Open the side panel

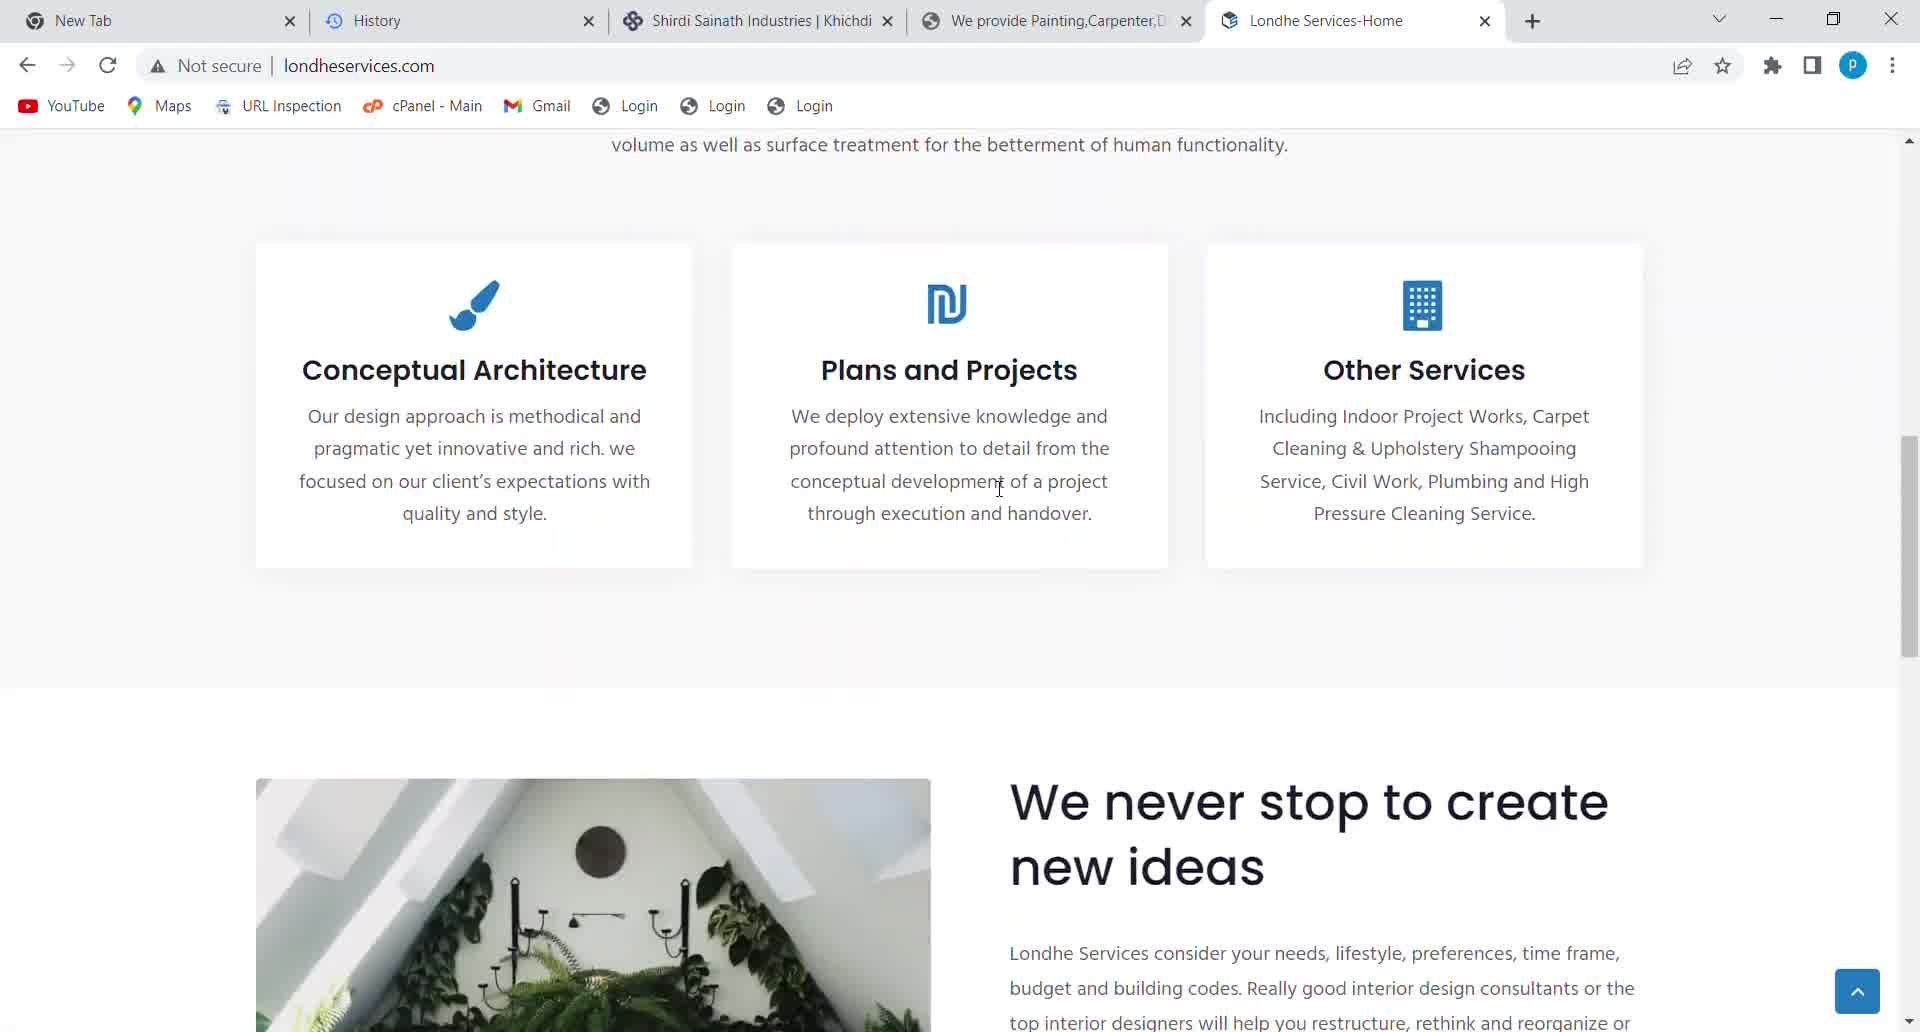(x=1812, y=65)
